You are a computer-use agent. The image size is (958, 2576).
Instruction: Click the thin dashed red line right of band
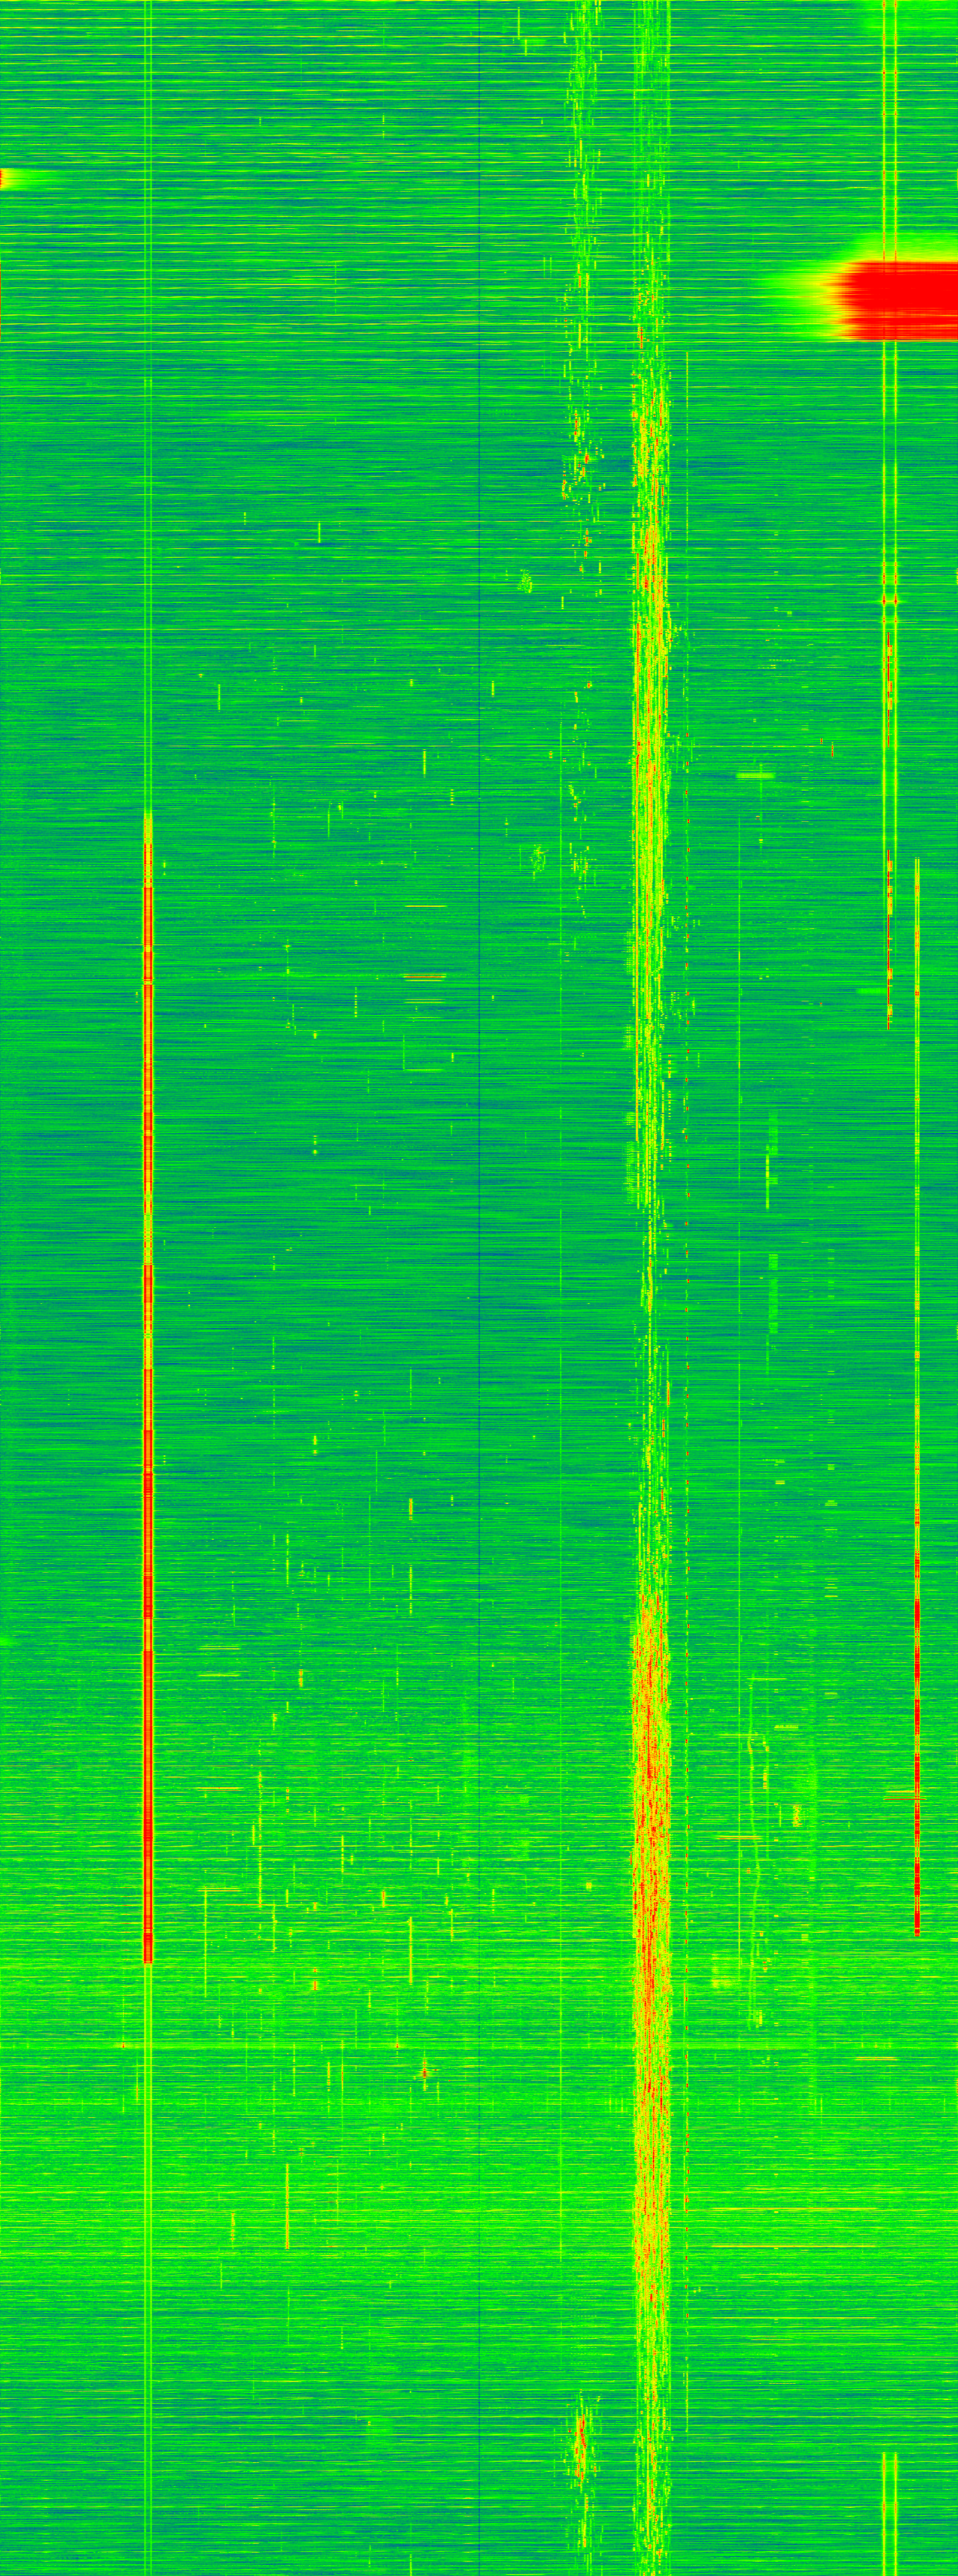tap(688, 1200)
